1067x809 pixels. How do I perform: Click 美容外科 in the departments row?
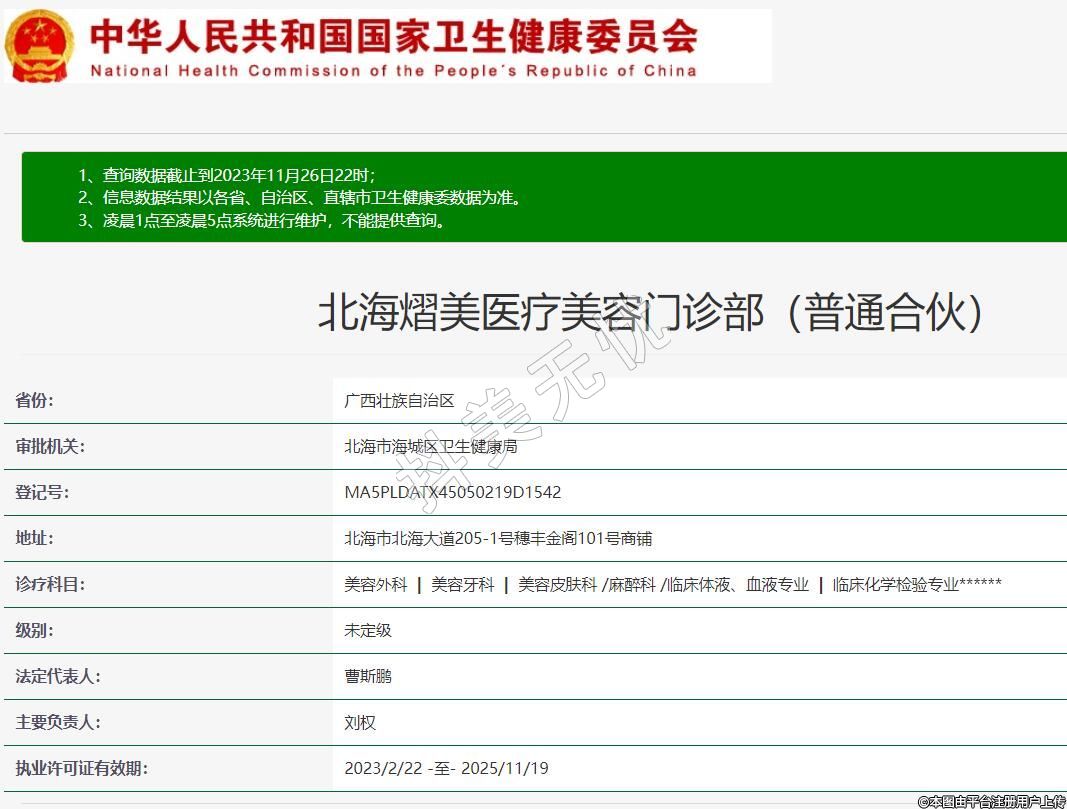pos(376,585)
